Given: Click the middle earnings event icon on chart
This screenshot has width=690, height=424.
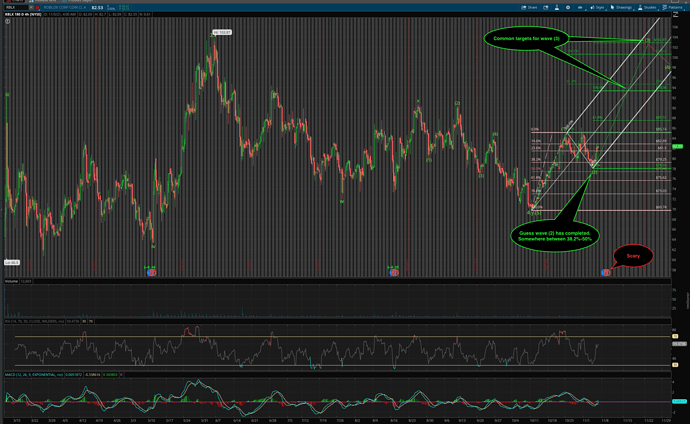Looking at the screenshot, I should [x=394, y=270].
